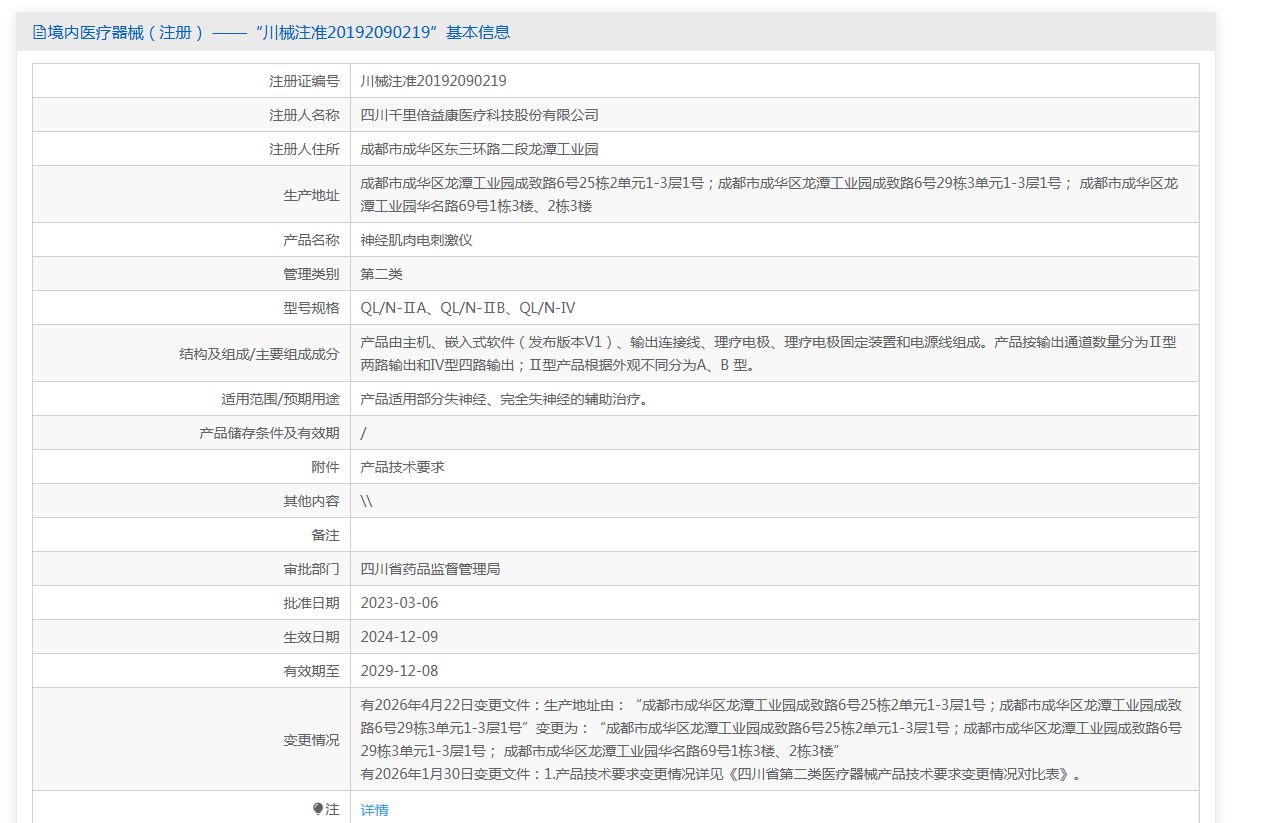Open the 详情 link in the note row
The image size is (1283, 823).
click(x=374, y=810)
